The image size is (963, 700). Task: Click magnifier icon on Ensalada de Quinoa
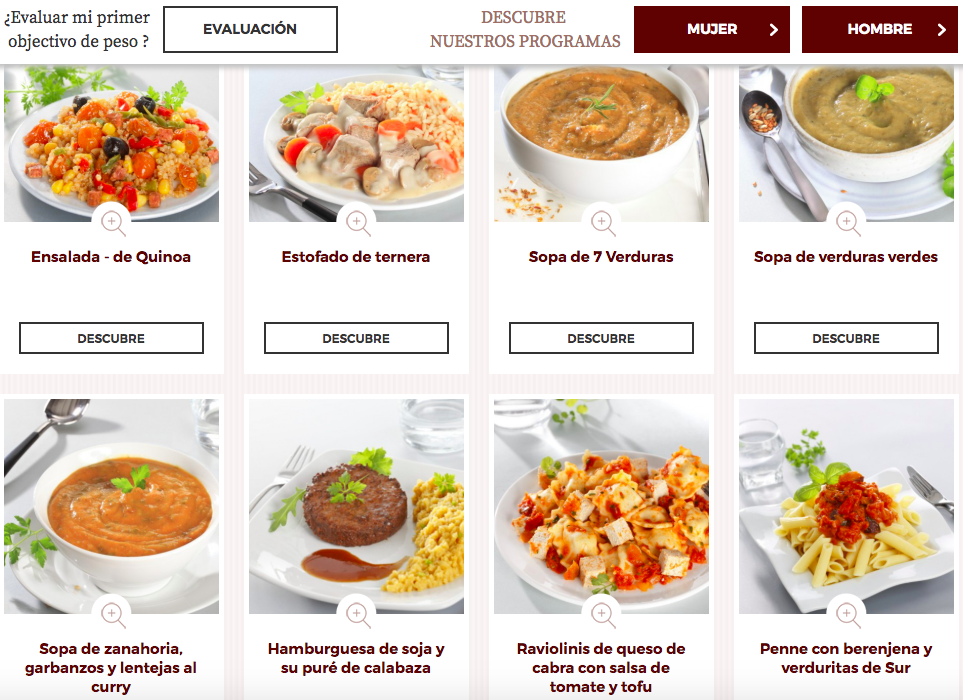point(112,222)
